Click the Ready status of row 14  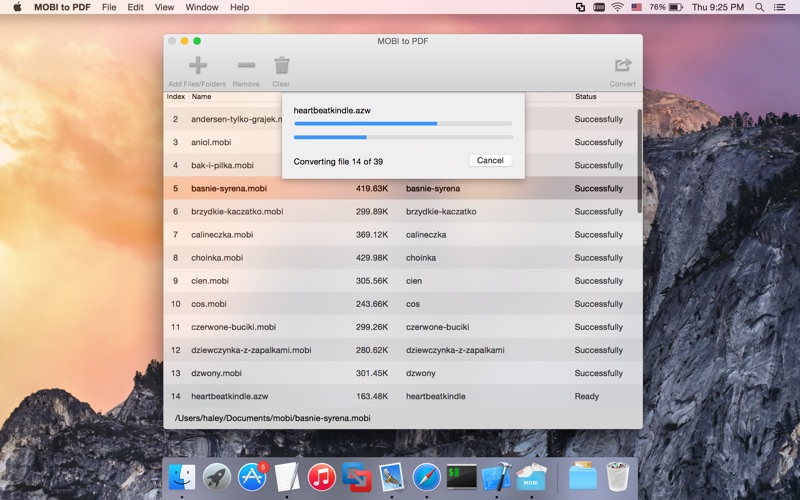(x=587, y=396)
